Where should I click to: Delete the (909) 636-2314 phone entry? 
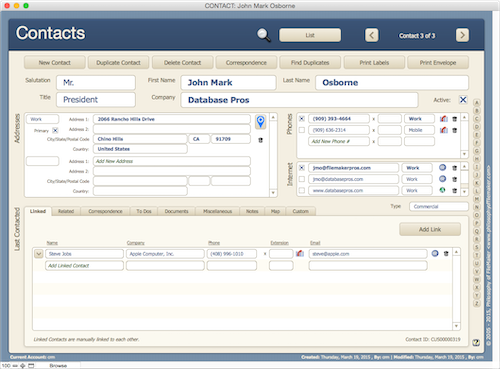455,130
